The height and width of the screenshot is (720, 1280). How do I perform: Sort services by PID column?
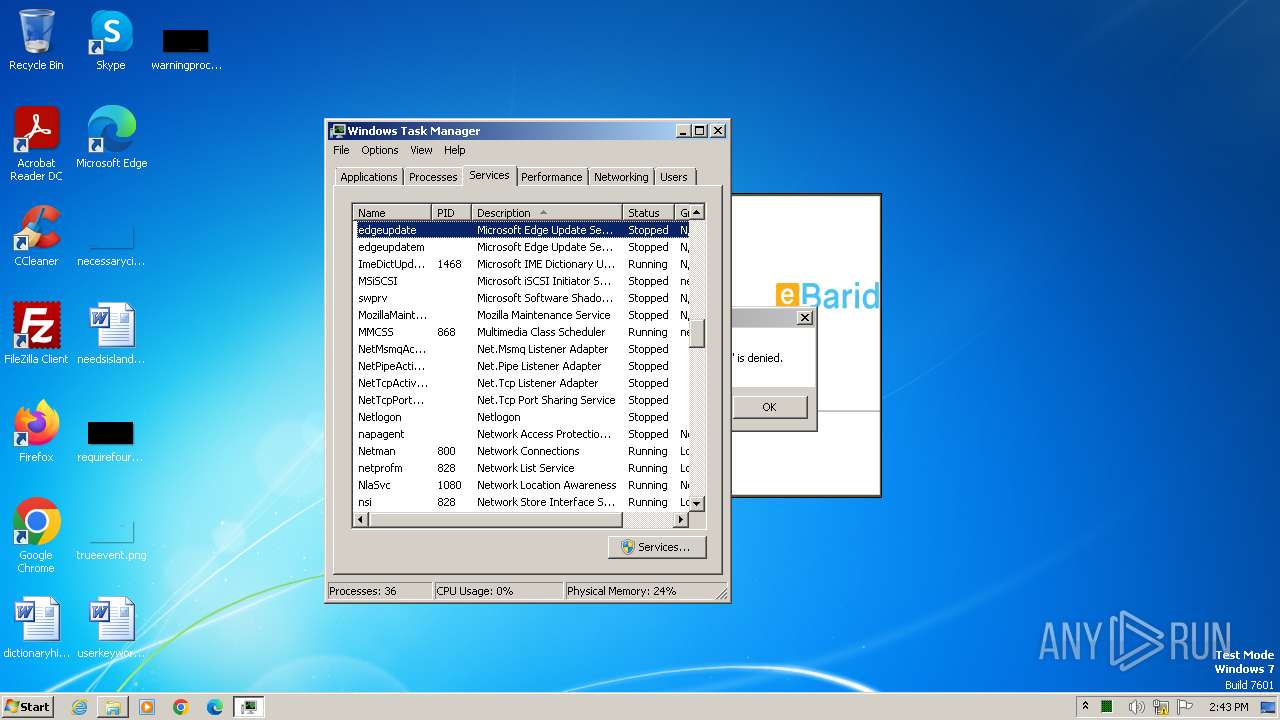[x=451, y=212]
